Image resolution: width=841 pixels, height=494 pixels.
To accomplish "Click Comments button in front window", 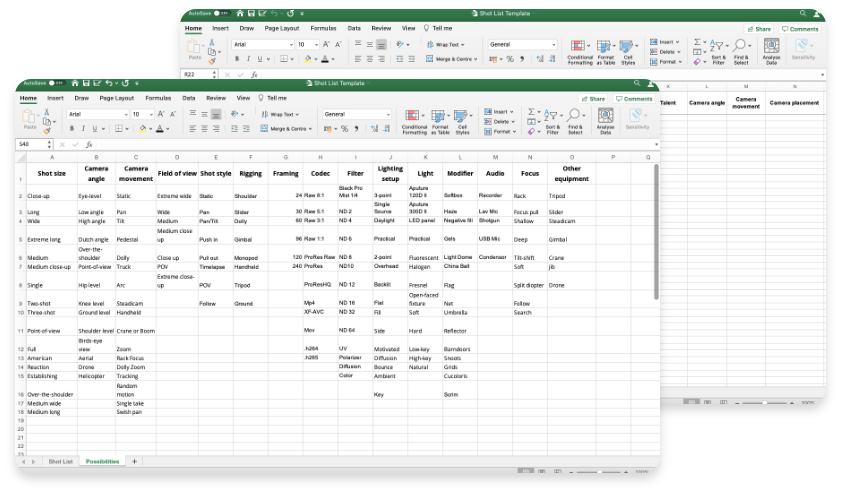I will [634, 99].
